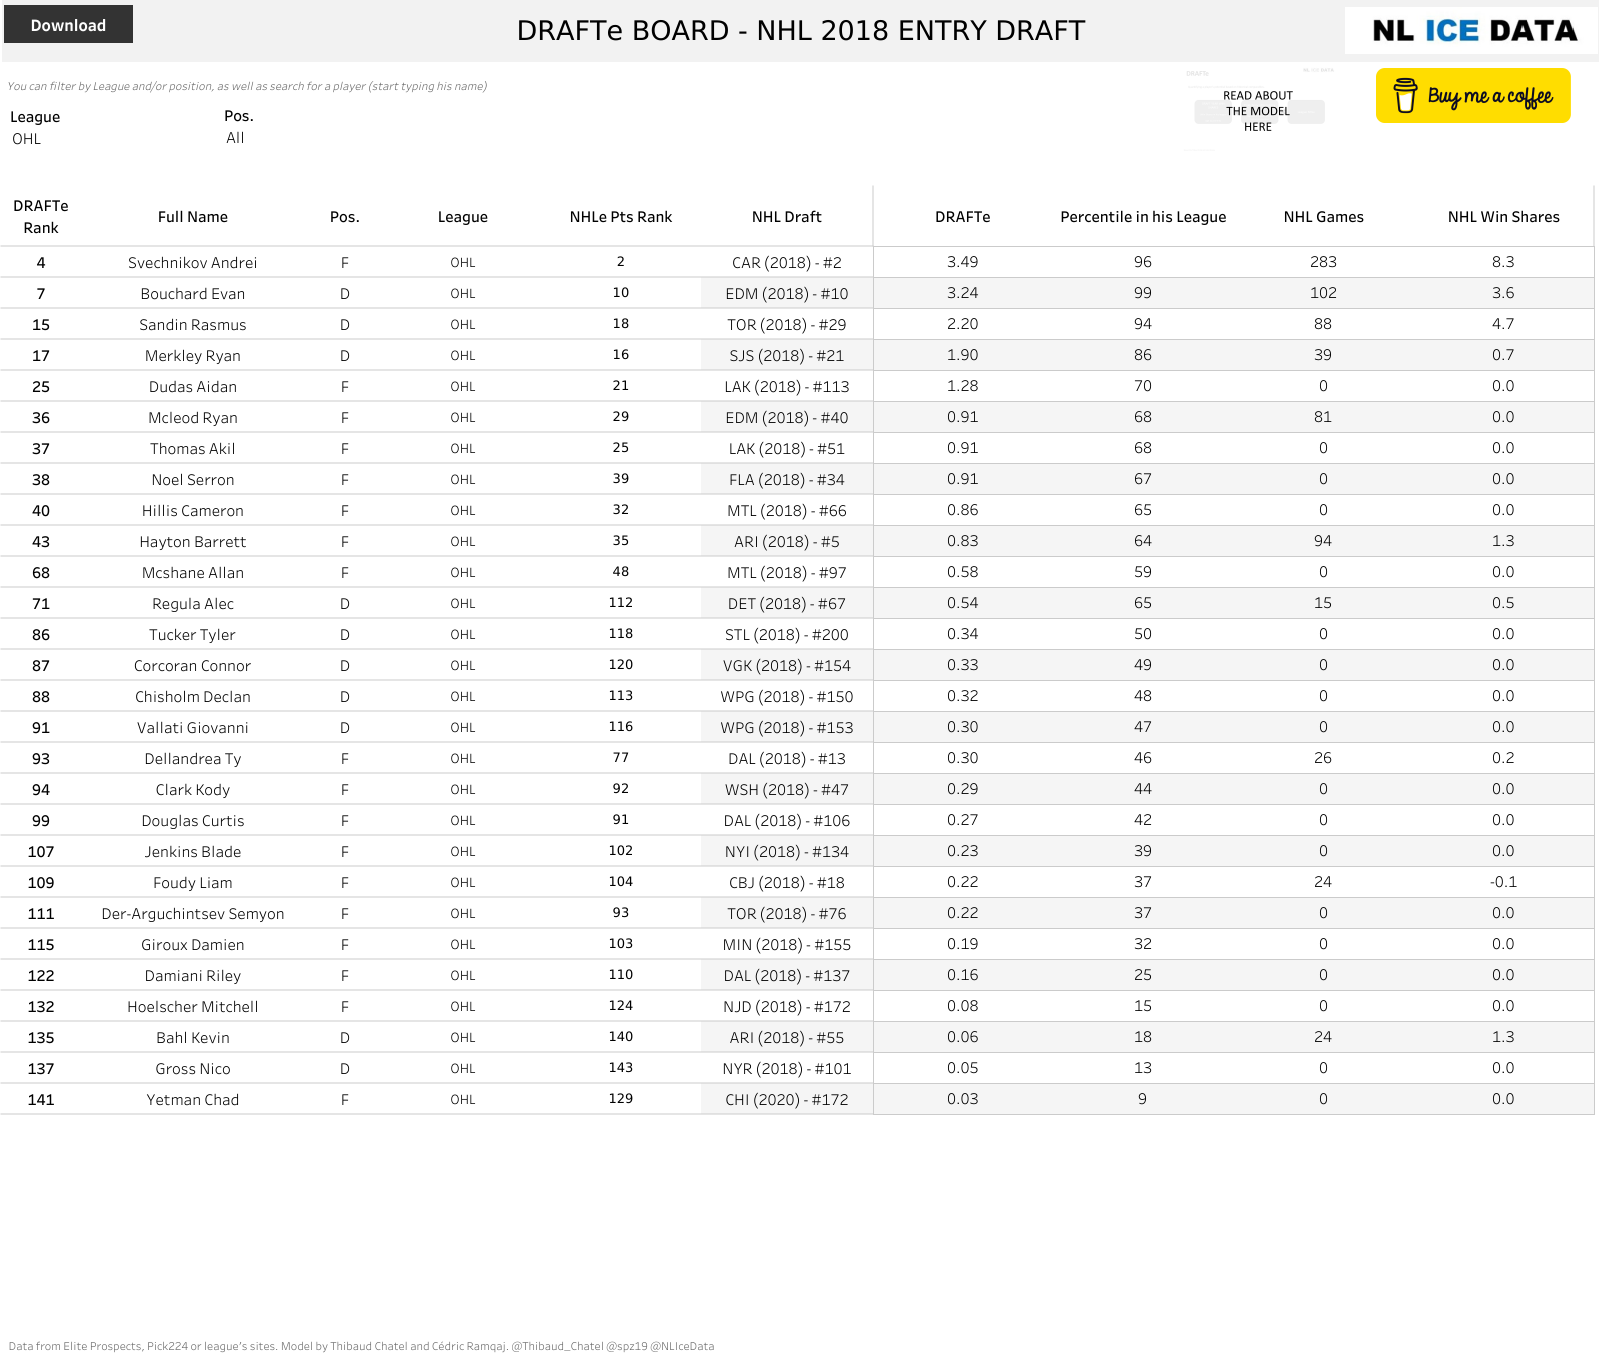
Task: Click draft cell TOR (2018) - #29
Action: pos(787,325)
